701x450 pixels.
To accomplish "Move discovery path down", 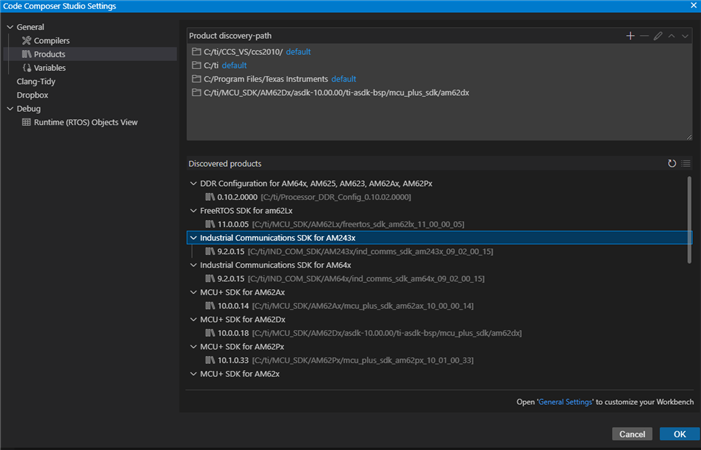I will (685, 36).
